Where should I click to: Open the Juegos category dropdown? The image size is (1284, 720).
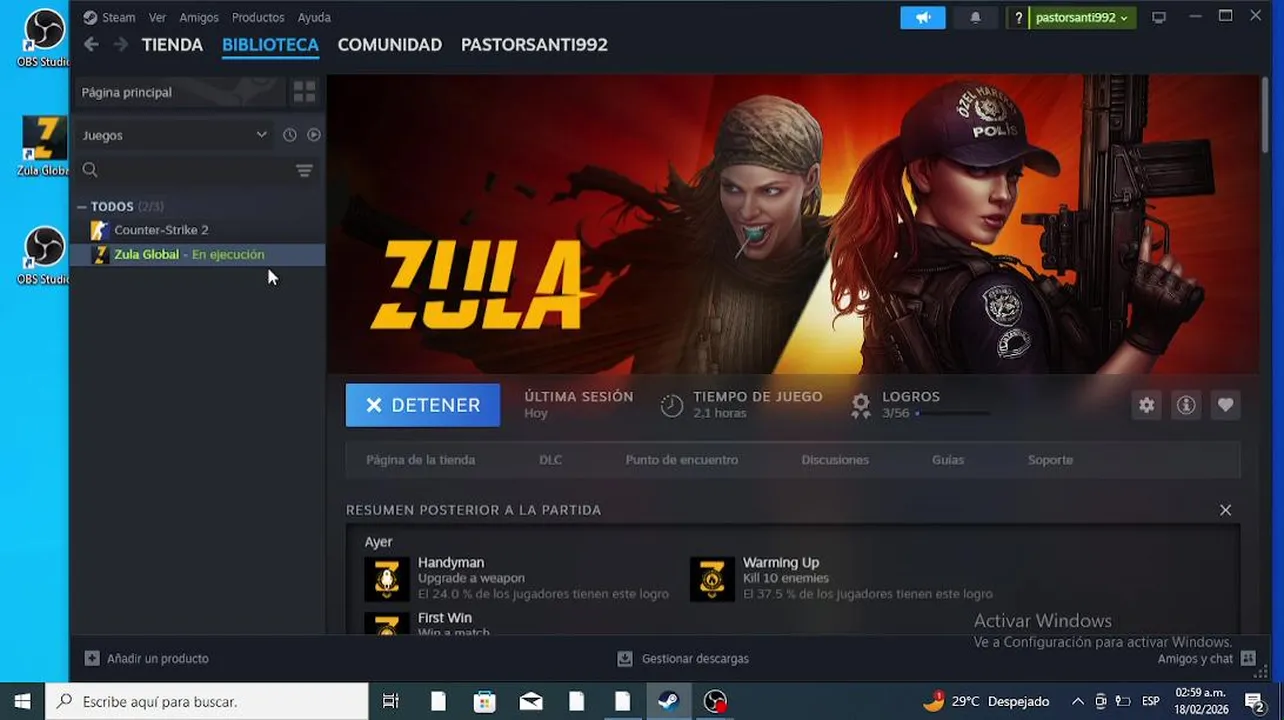coord(175,135)
